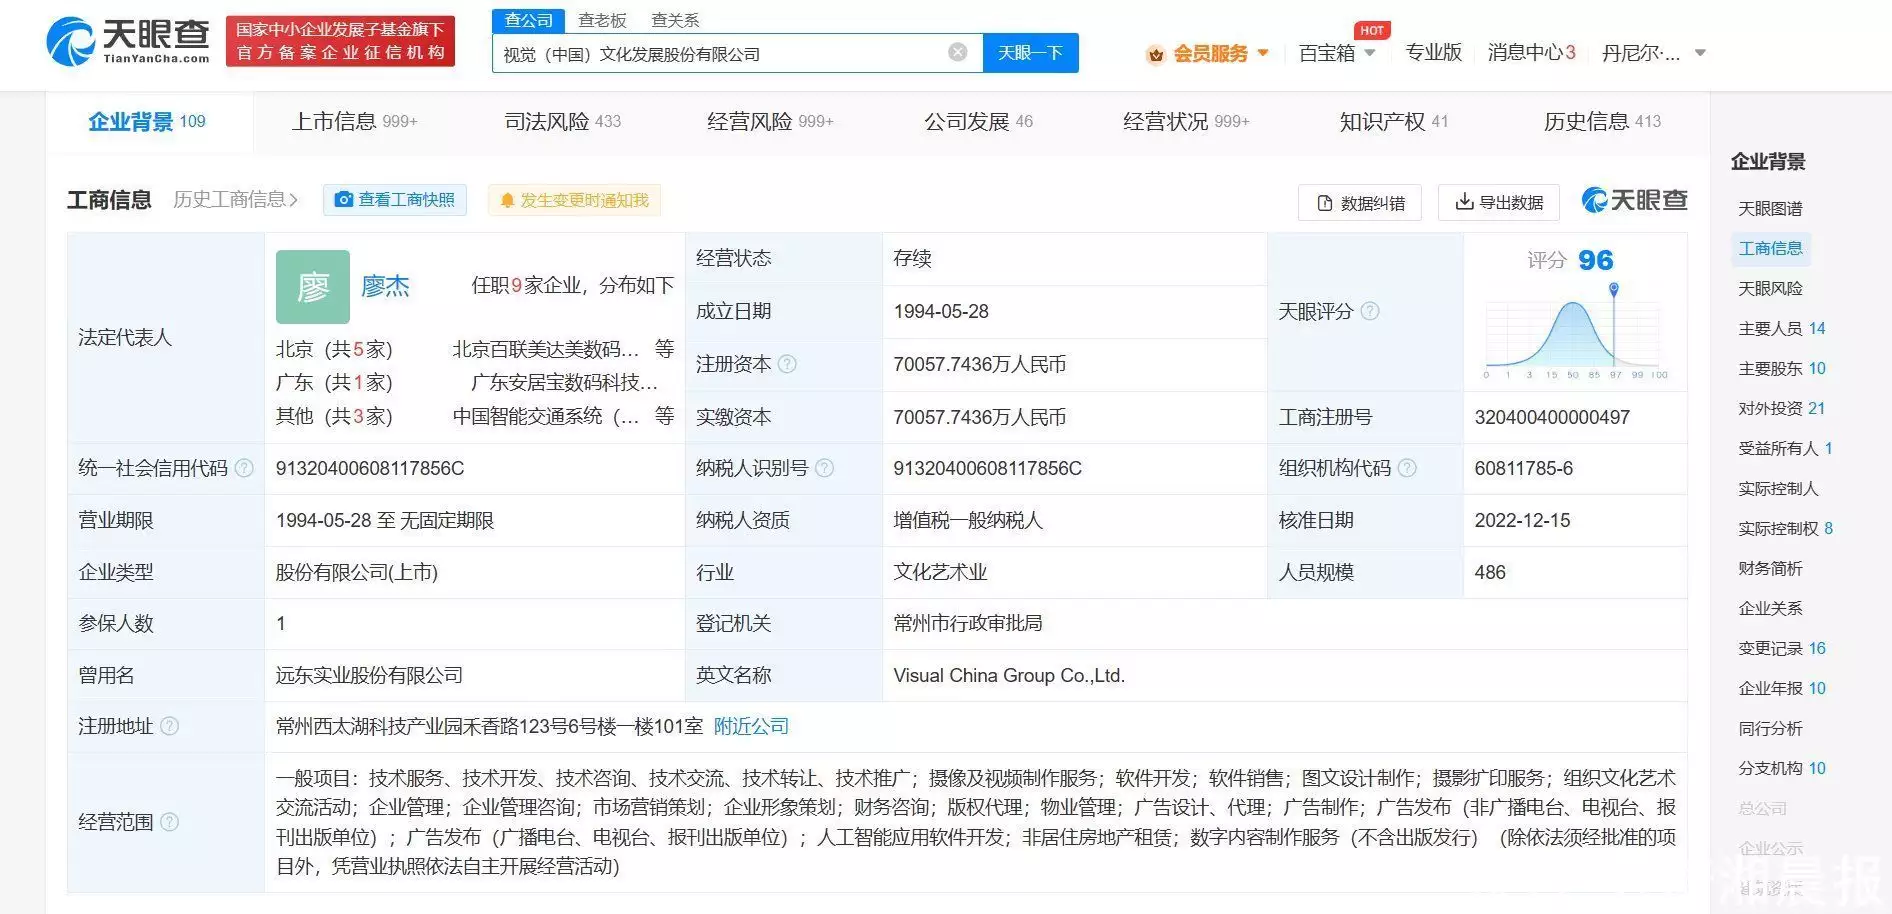Clear the search box with X icon
The height and width of the screenshot is (914, 1892).
pyautogui.click(x=957, y=52)
